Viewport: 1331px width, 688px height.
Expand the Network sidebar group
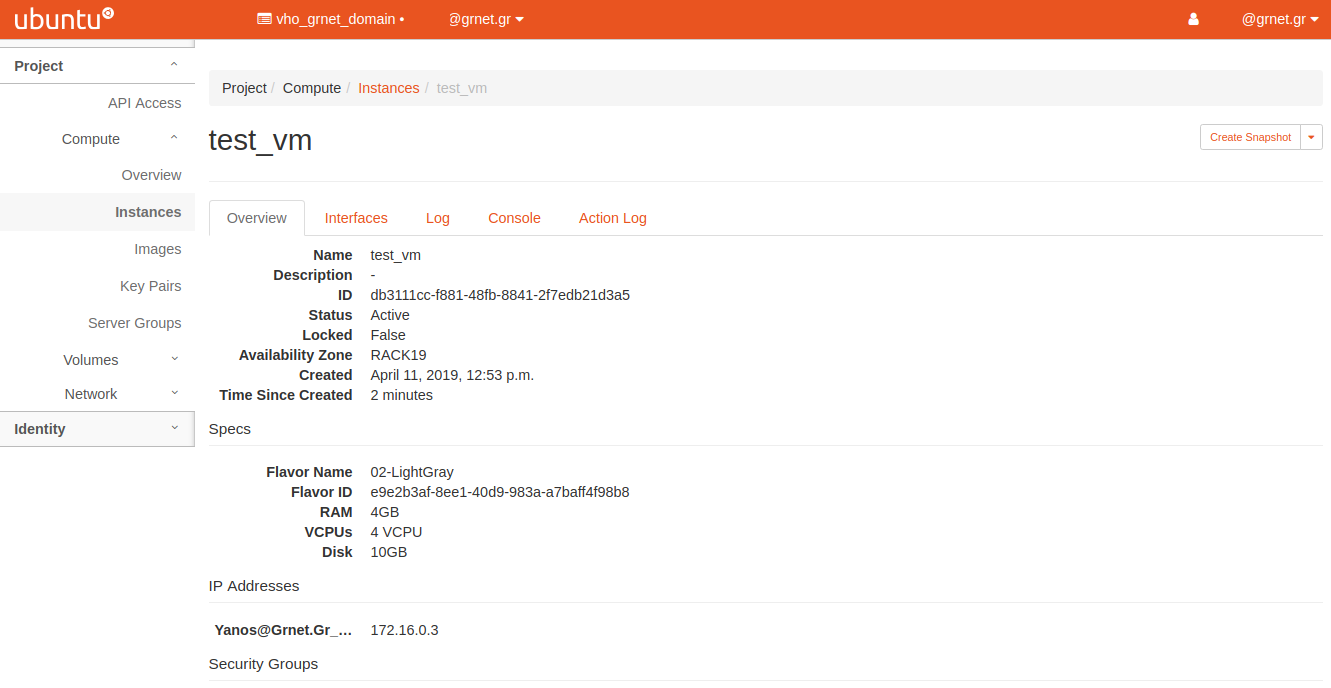tap(120, 394)
